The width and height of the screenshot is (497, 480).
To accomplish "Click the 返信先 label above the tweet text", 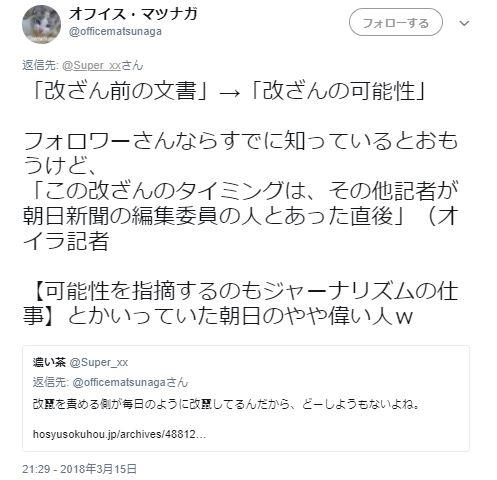I will click(41, 65).
